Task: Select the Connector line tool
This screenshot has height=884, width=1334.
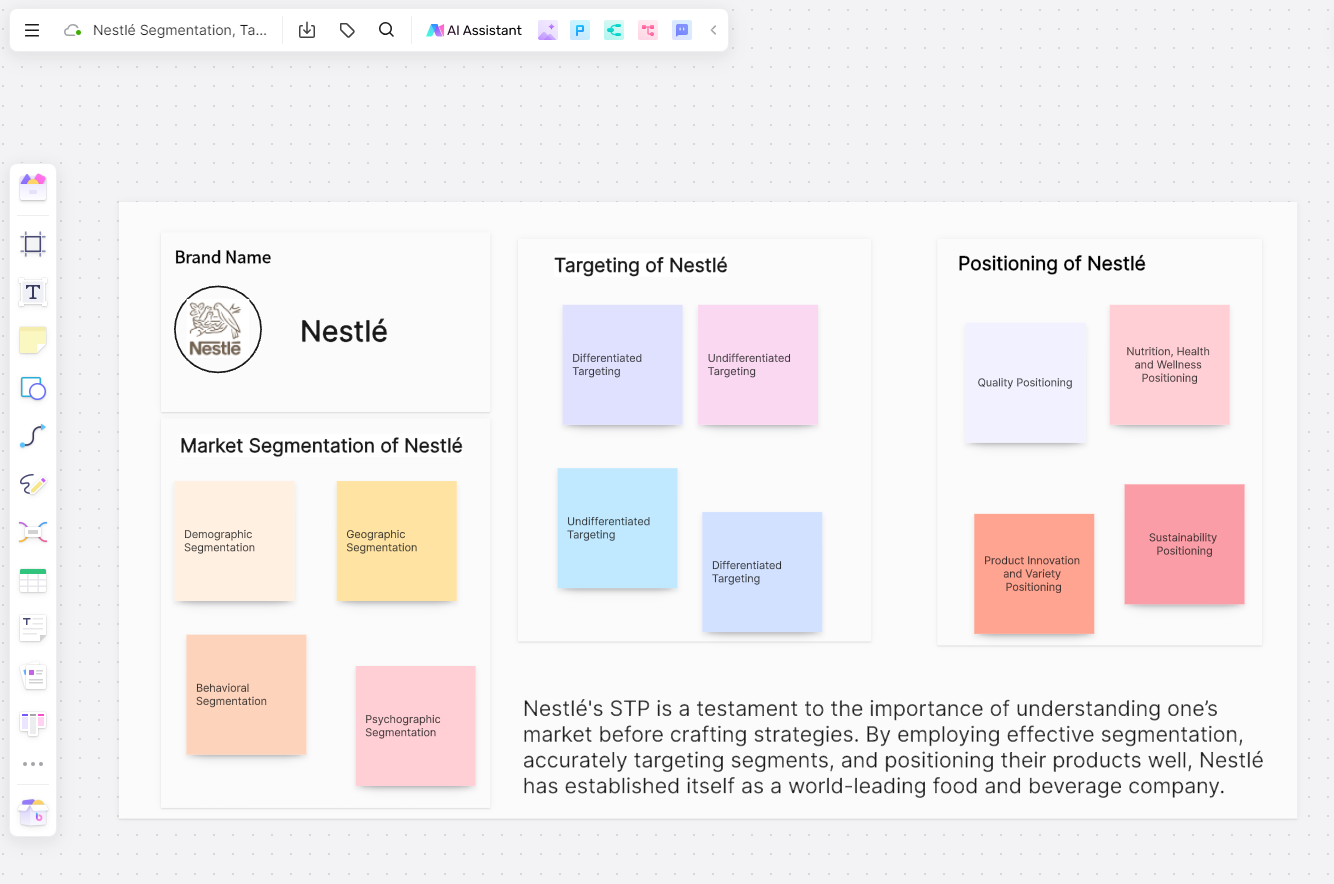Action: pos(33,436)
